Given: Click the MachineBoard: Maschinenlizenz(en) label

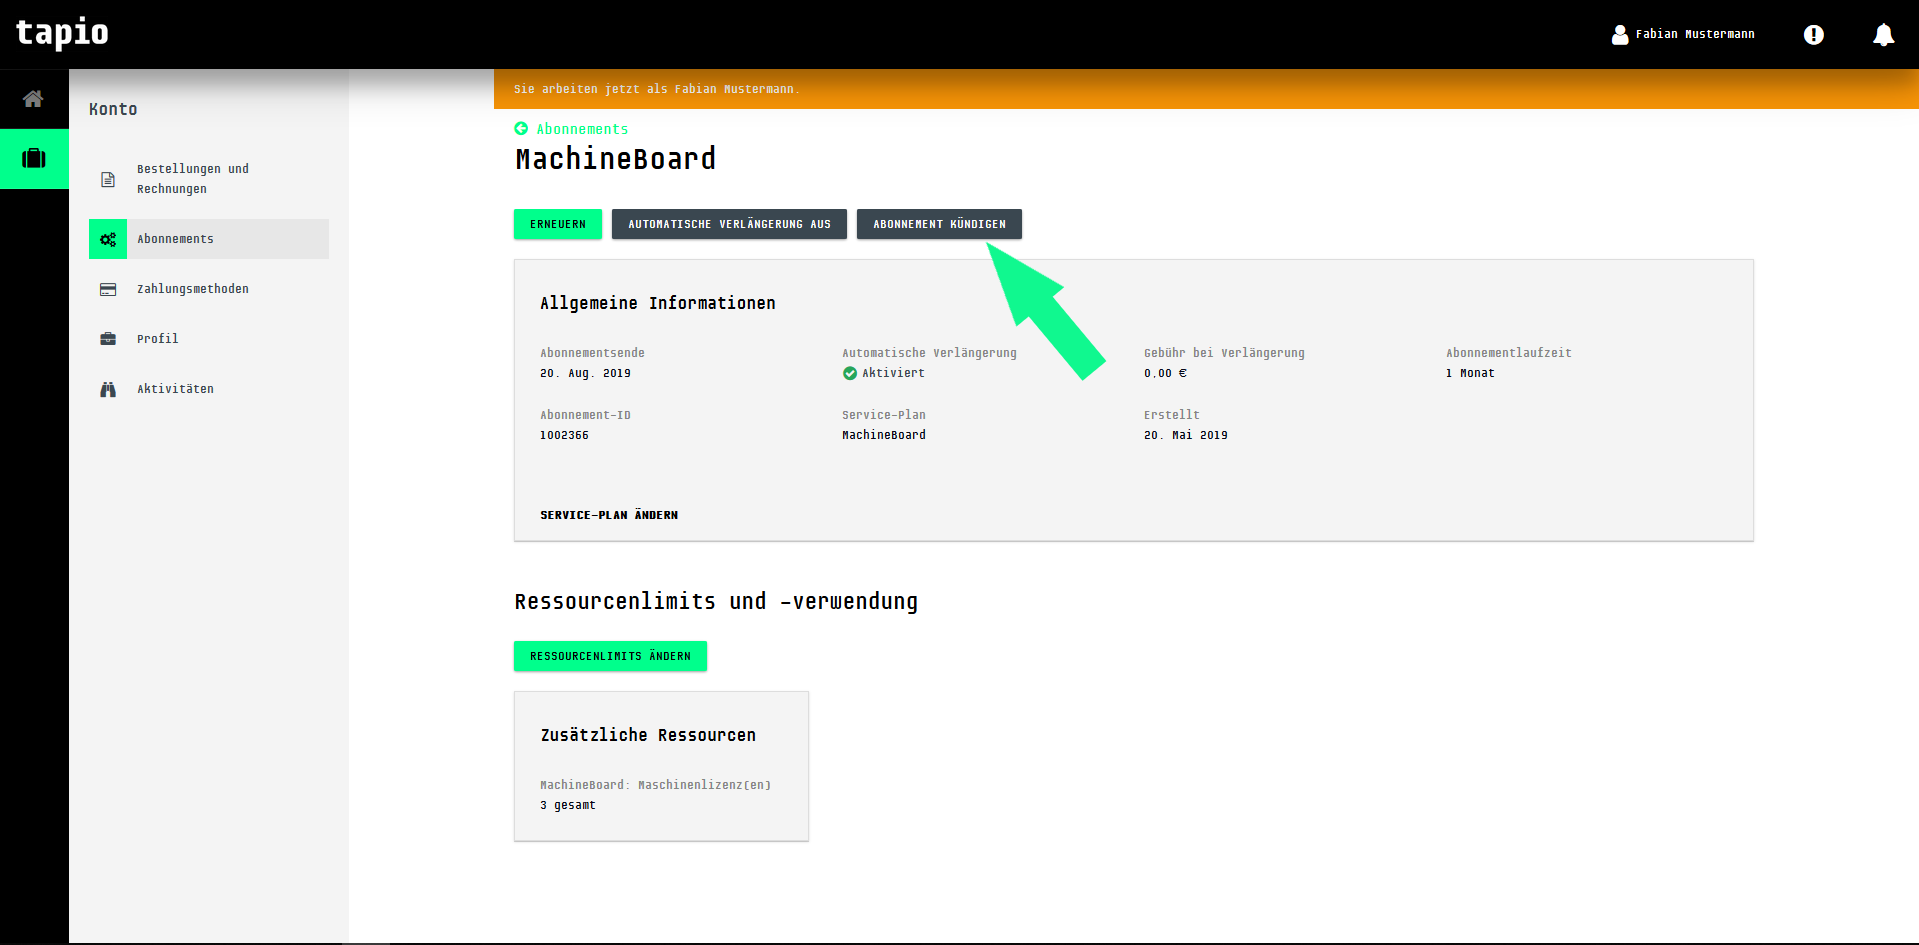Looking at the screenshot, I should (x=656, y=785).
